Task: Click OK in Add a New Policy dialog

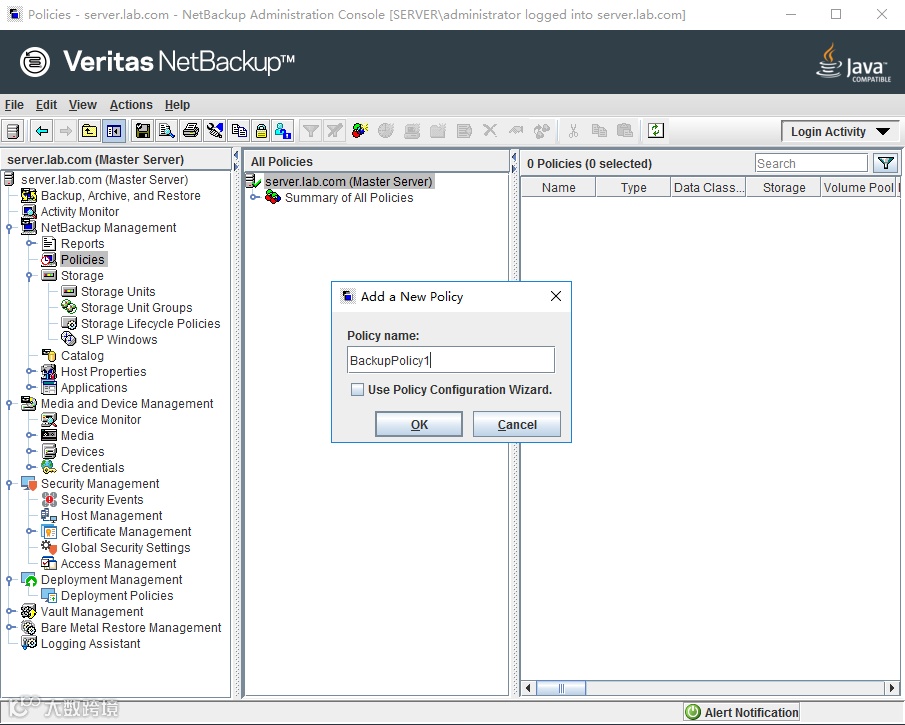Action: [x=419, y=424]
